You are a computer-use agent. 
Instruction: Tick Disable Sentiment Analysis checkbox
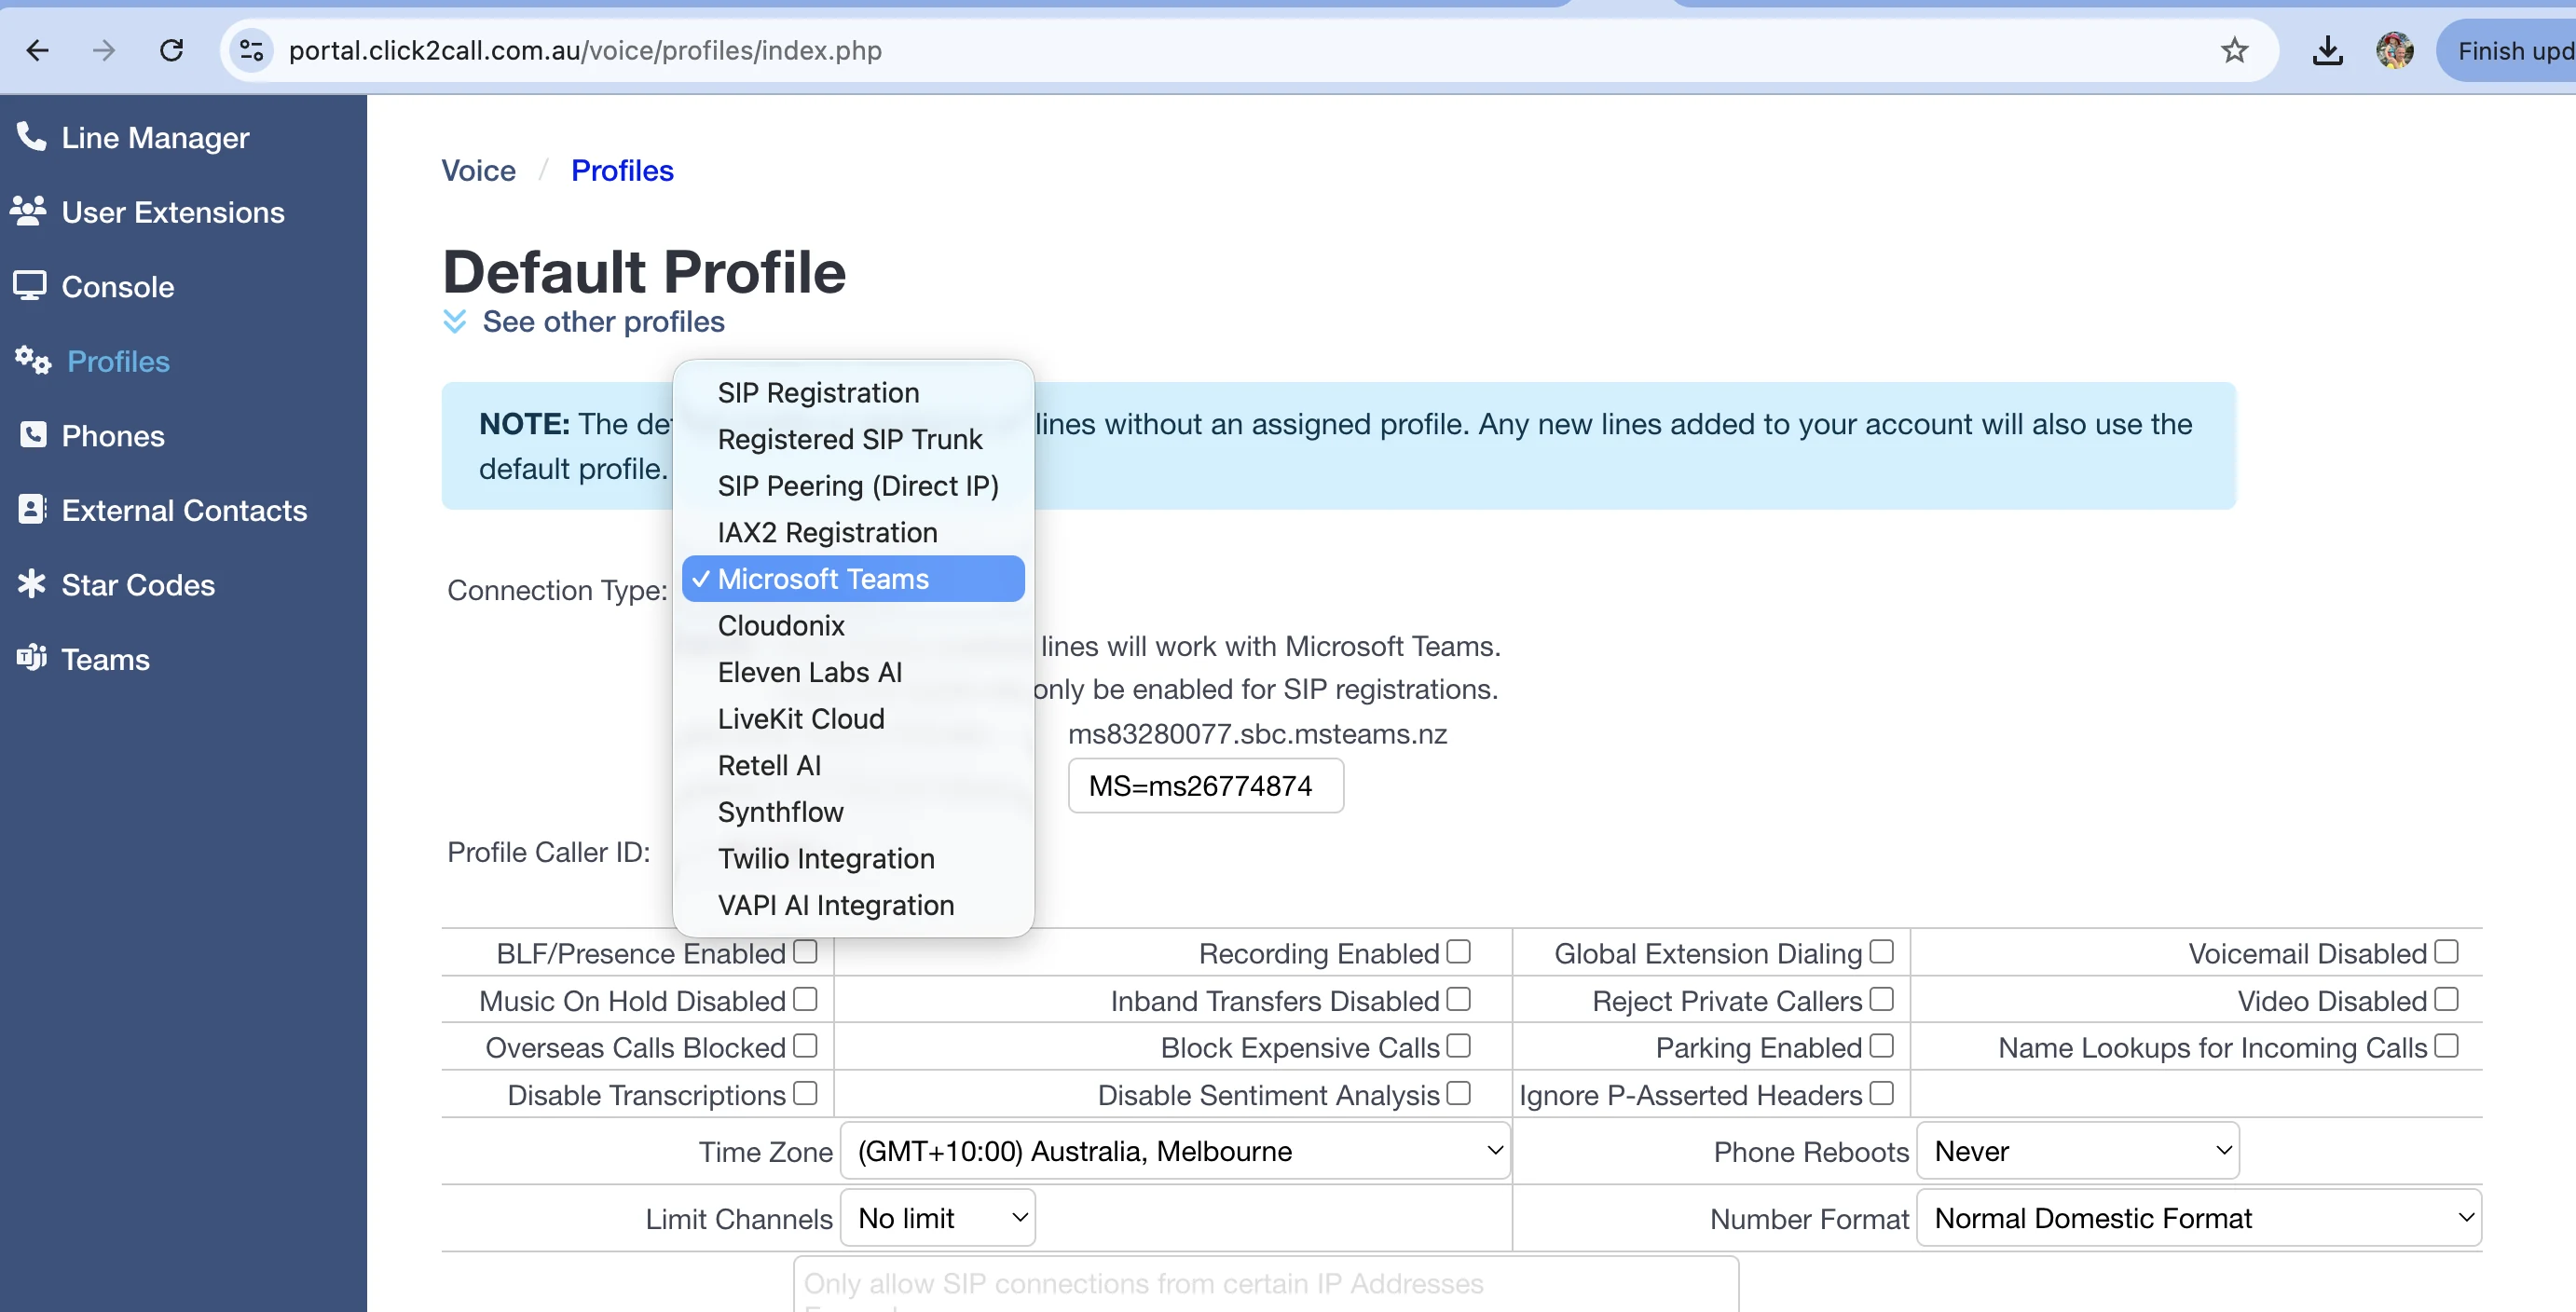1458,1094
